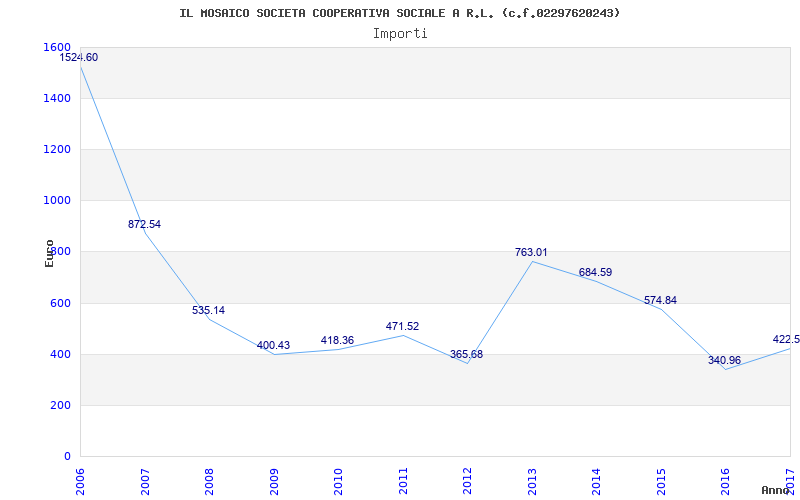Select the 684.59 data point label

[595, 272]
